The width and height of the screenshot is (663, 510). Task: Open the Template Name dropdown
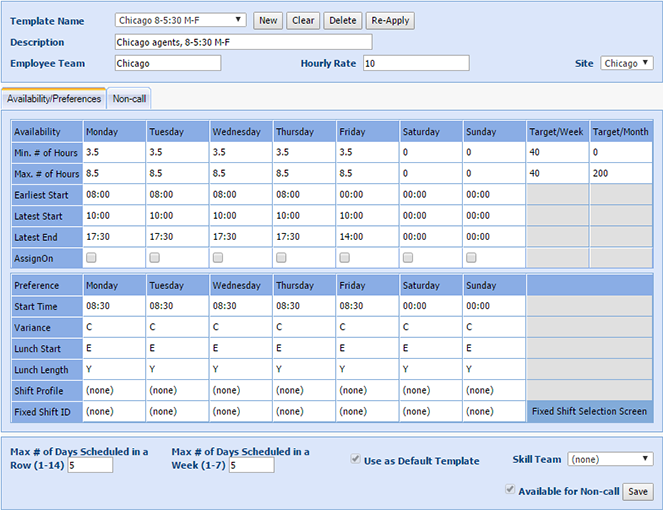pyautogui.click(x=179, y=20)
